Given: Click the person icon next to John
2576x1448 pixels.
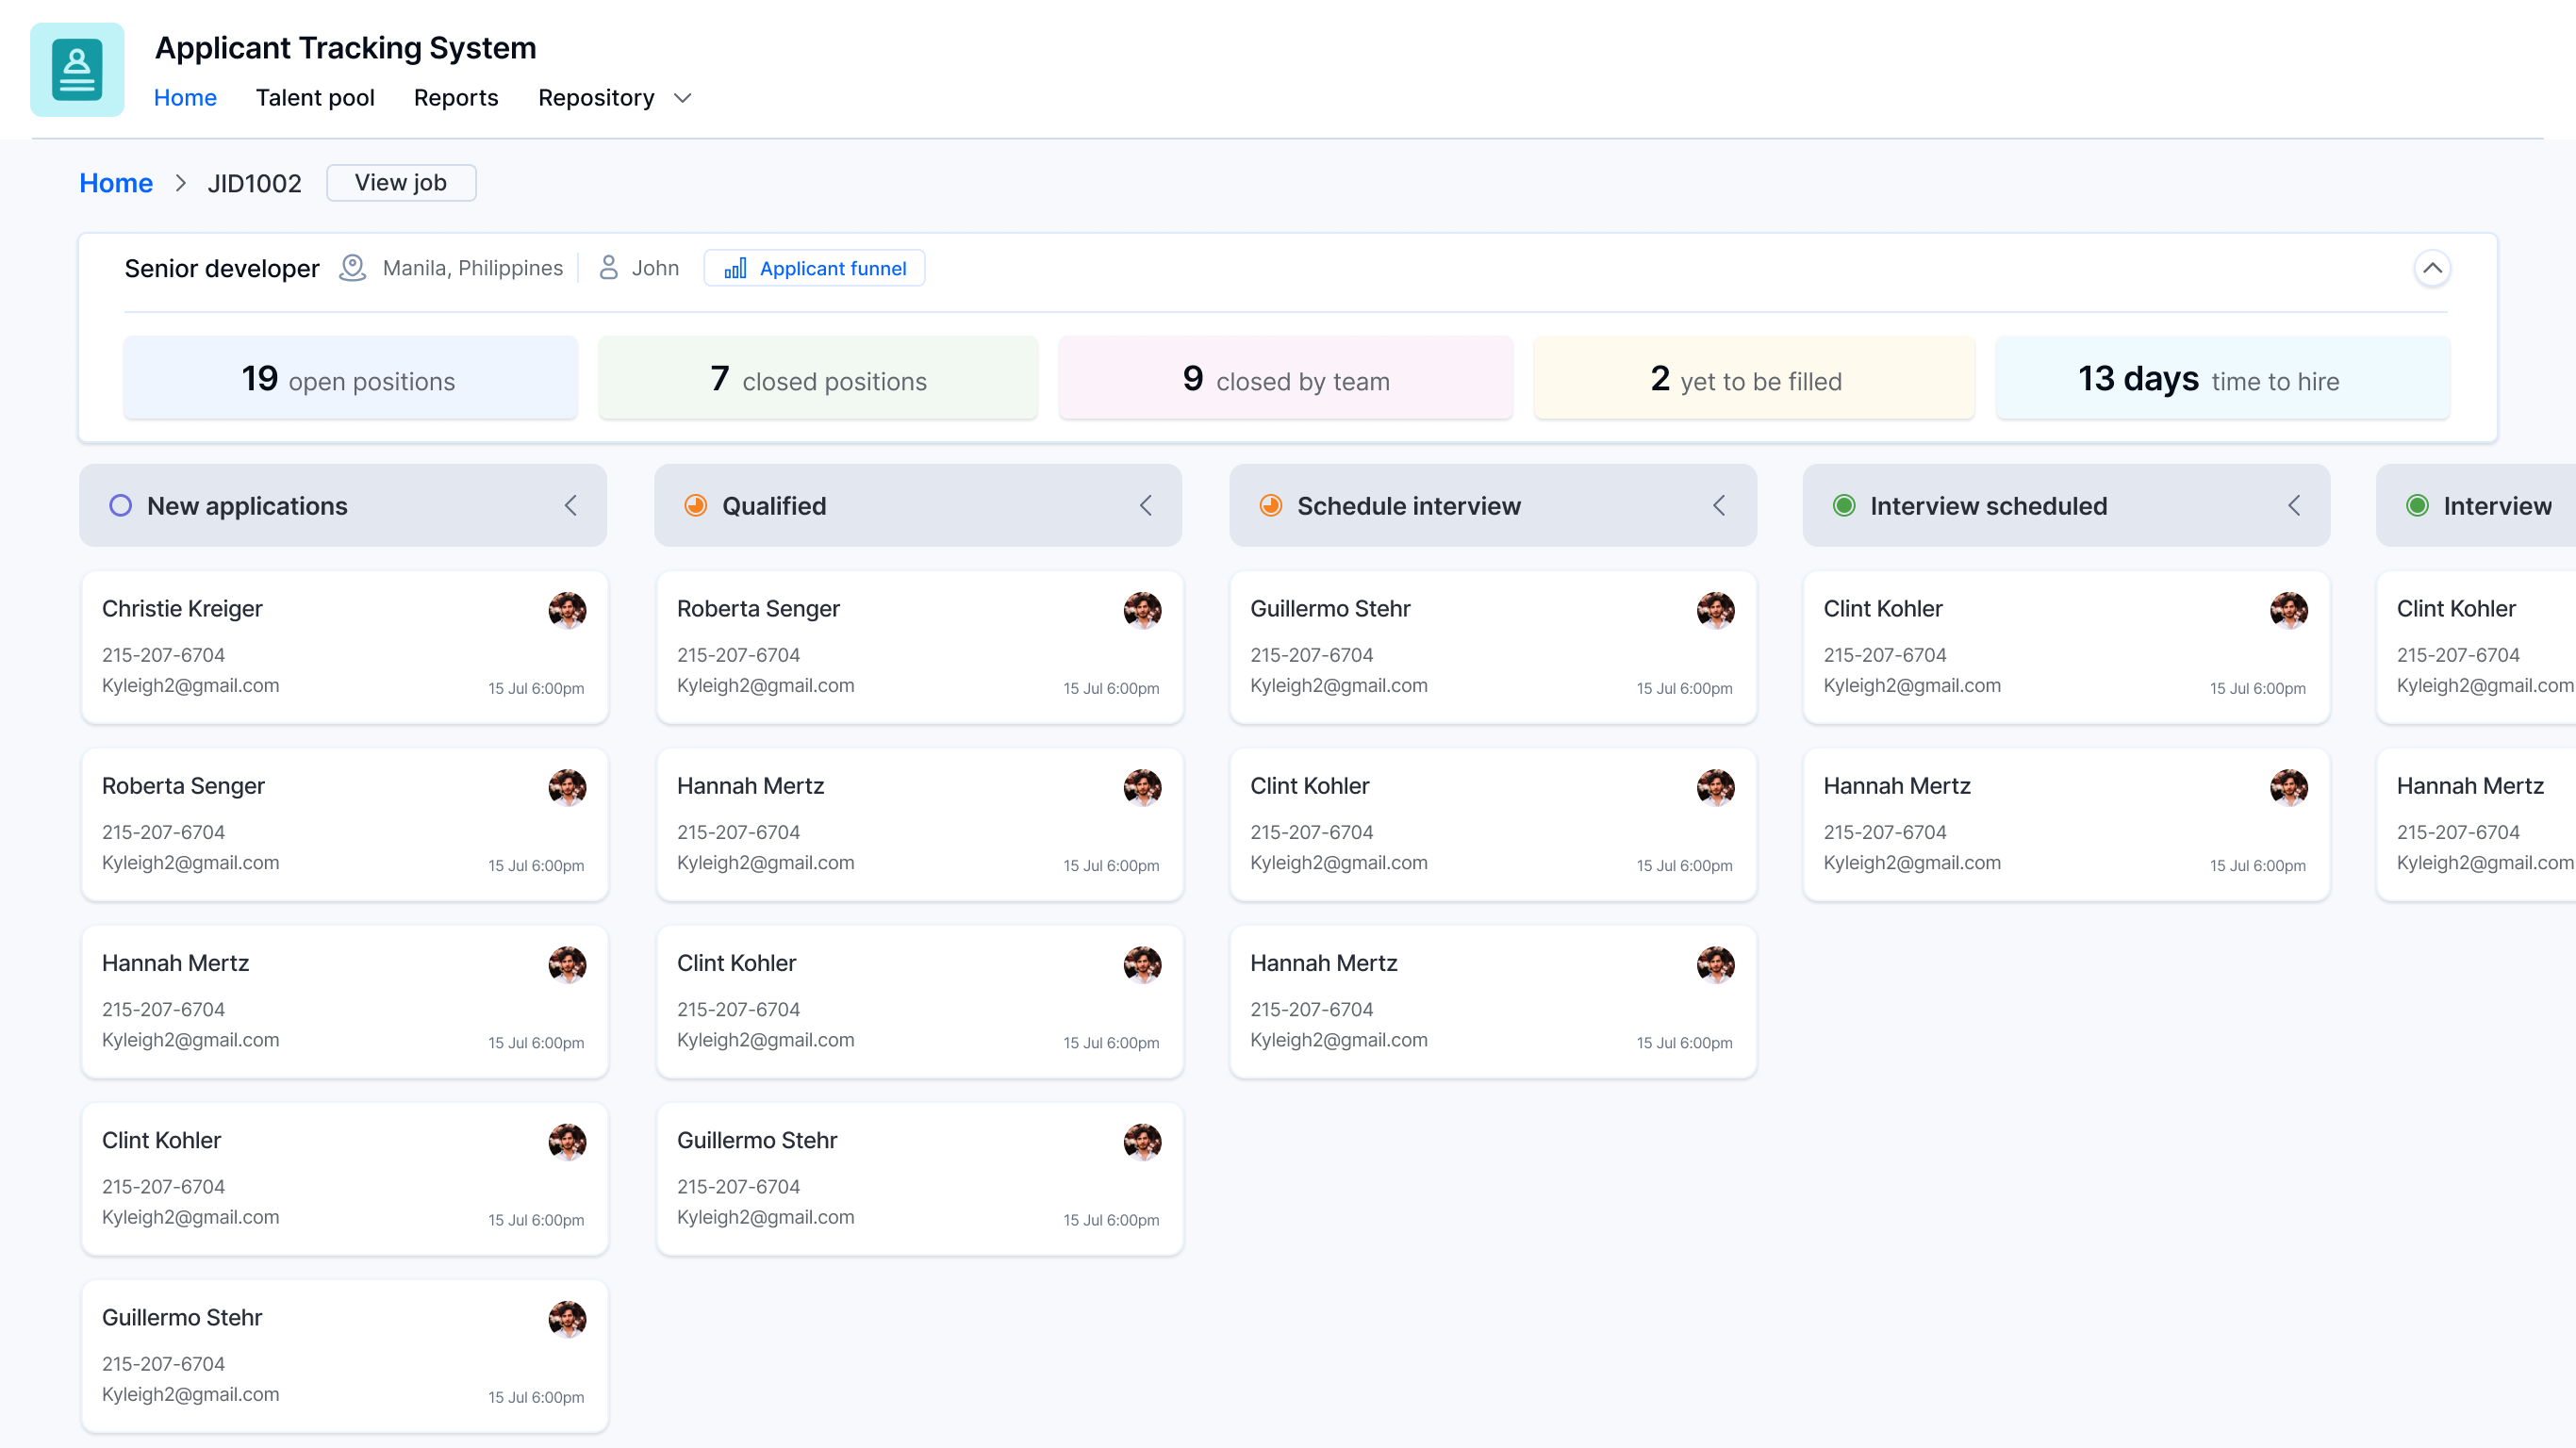Looking at the screenshot, I should (608, 268).
